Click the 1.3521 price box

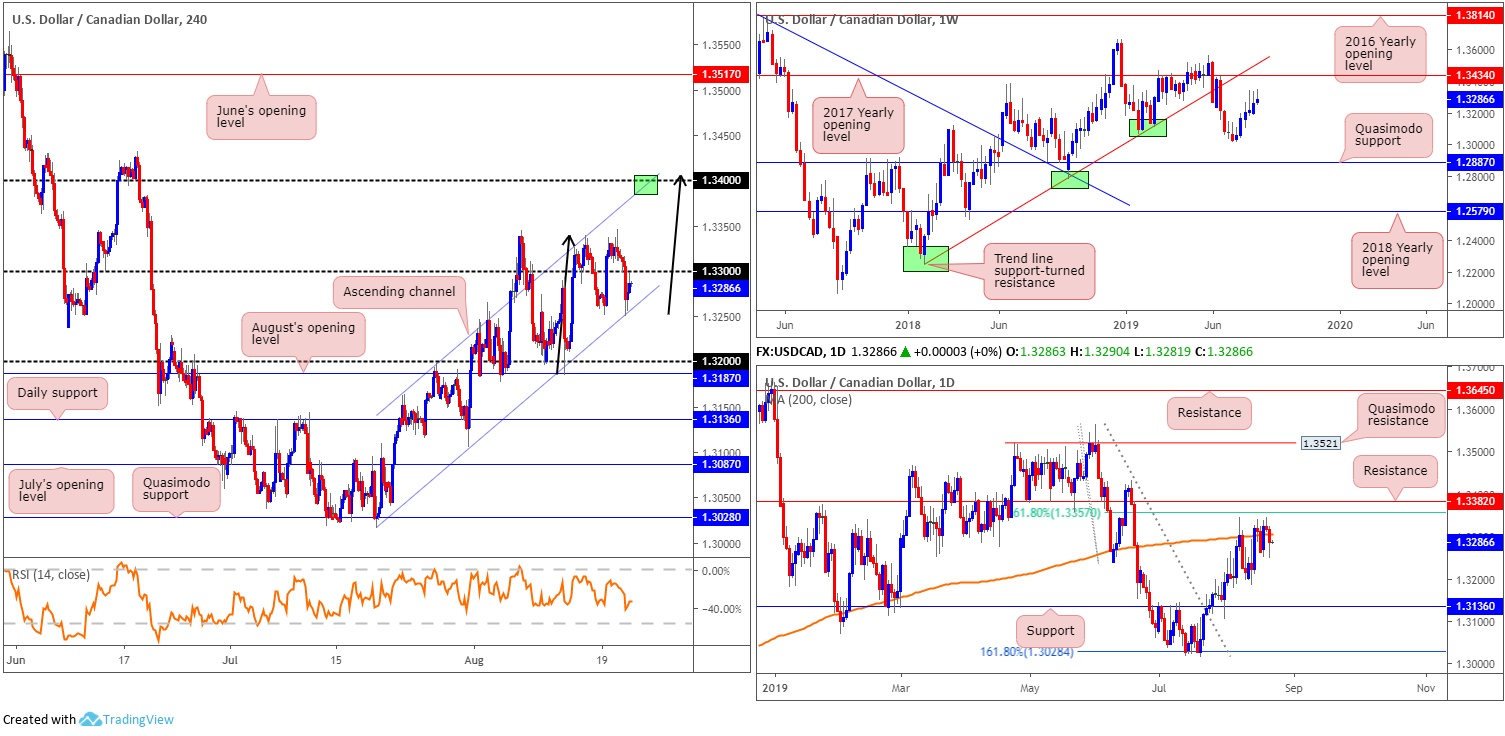1320,441
